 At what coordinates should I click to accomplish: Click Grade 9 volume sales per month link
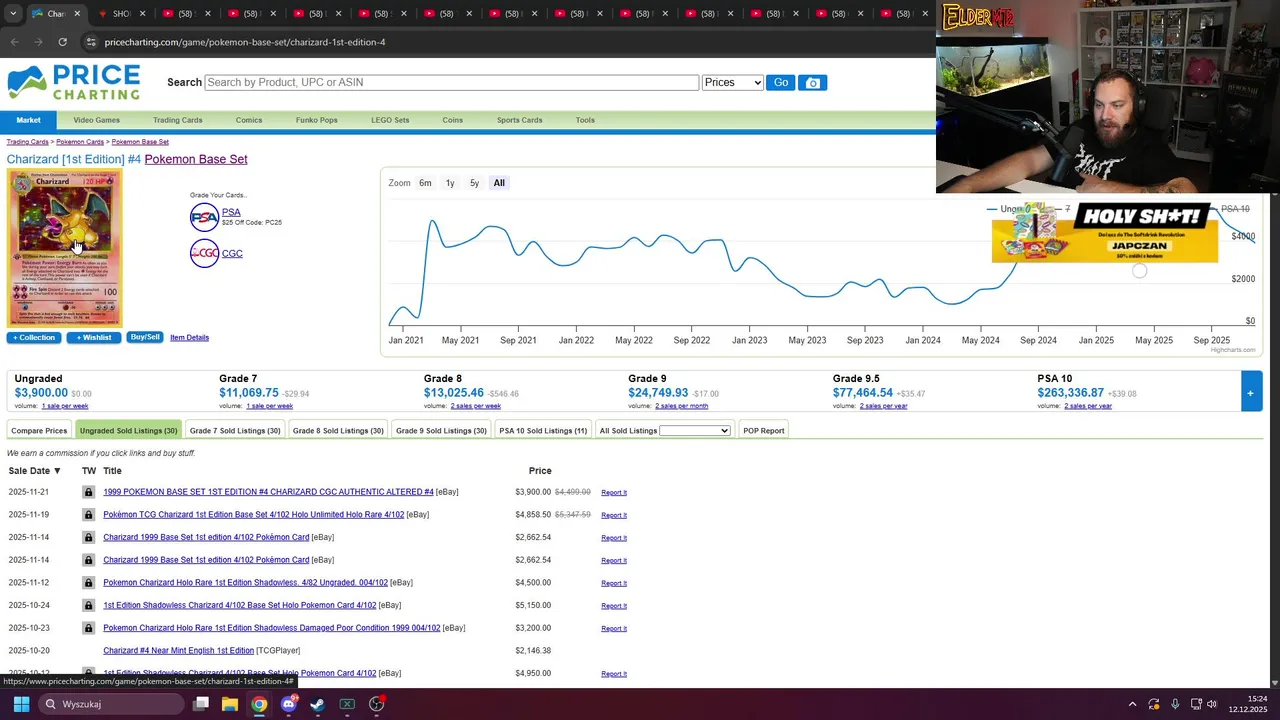[x=681, y=406]
